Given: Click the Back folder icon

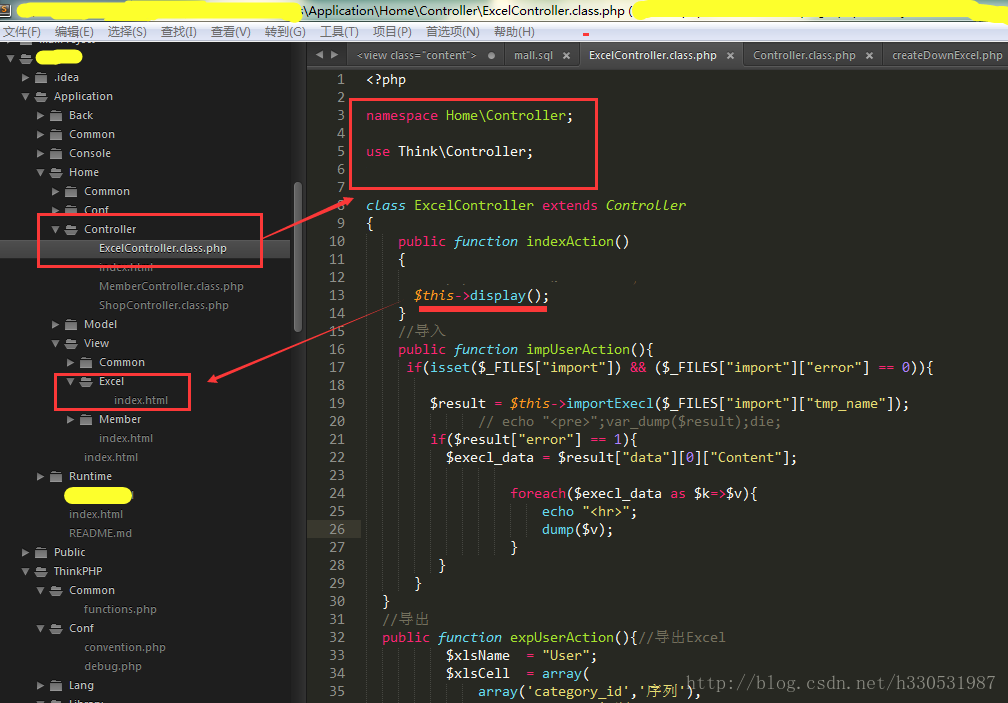Looking at the screenshot, I should [x=56, y=115].
